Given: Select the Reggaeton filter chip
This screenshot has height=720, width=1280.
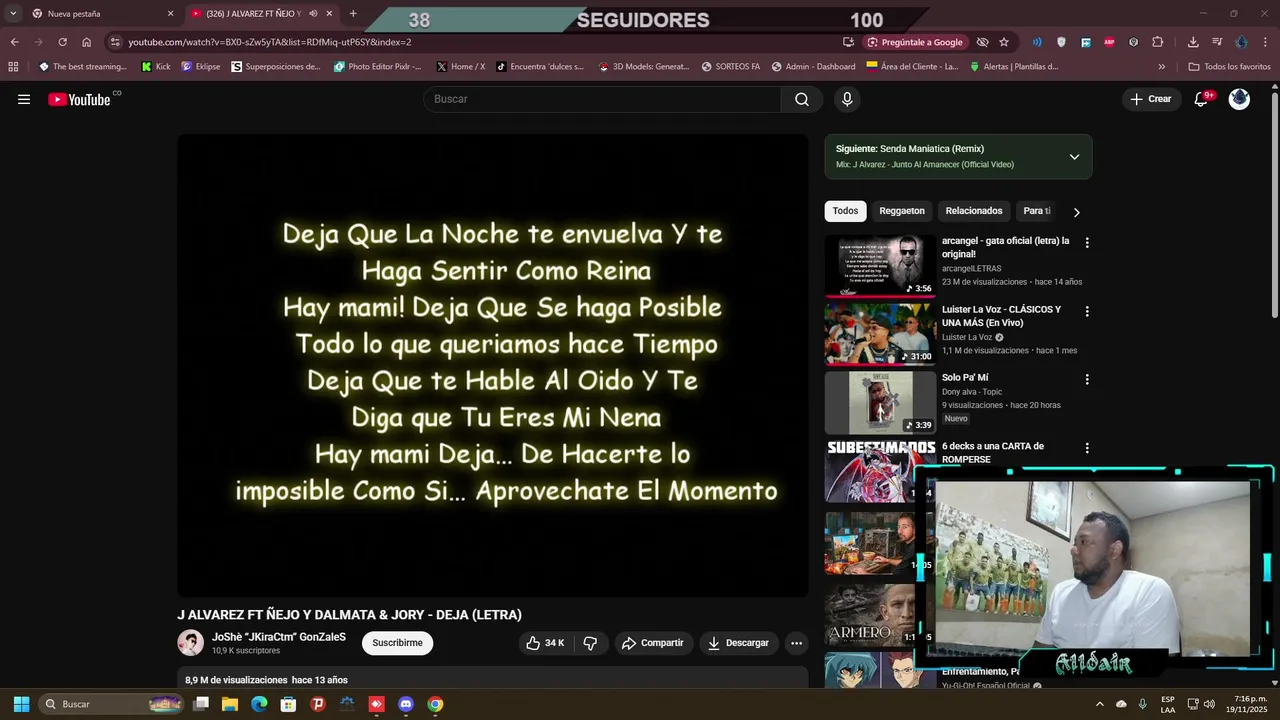Looking at the screenshot, I should (902, 211).
